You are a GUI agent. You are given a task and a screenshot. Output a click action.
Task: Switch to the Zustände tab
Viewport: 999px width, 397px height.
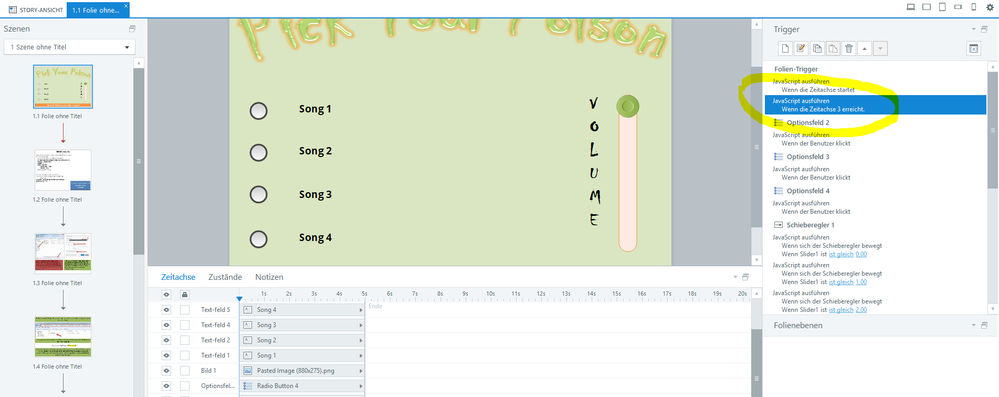click(x=225, y=277)
